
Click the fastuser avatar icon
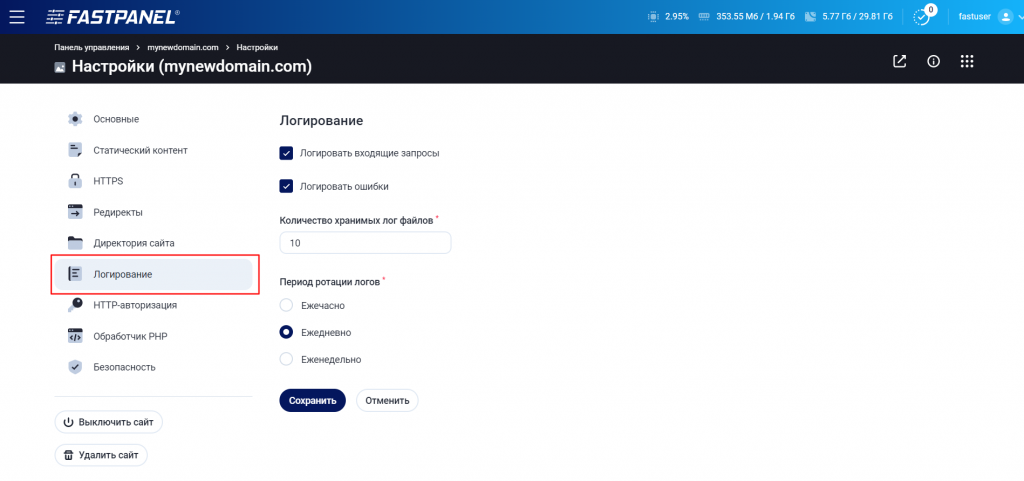click(1006, 17)
